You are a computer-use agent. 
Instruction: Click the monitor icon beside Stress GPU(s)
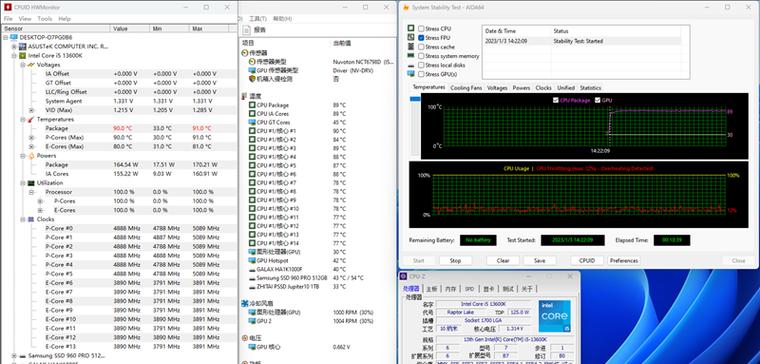tap(411, 74)
